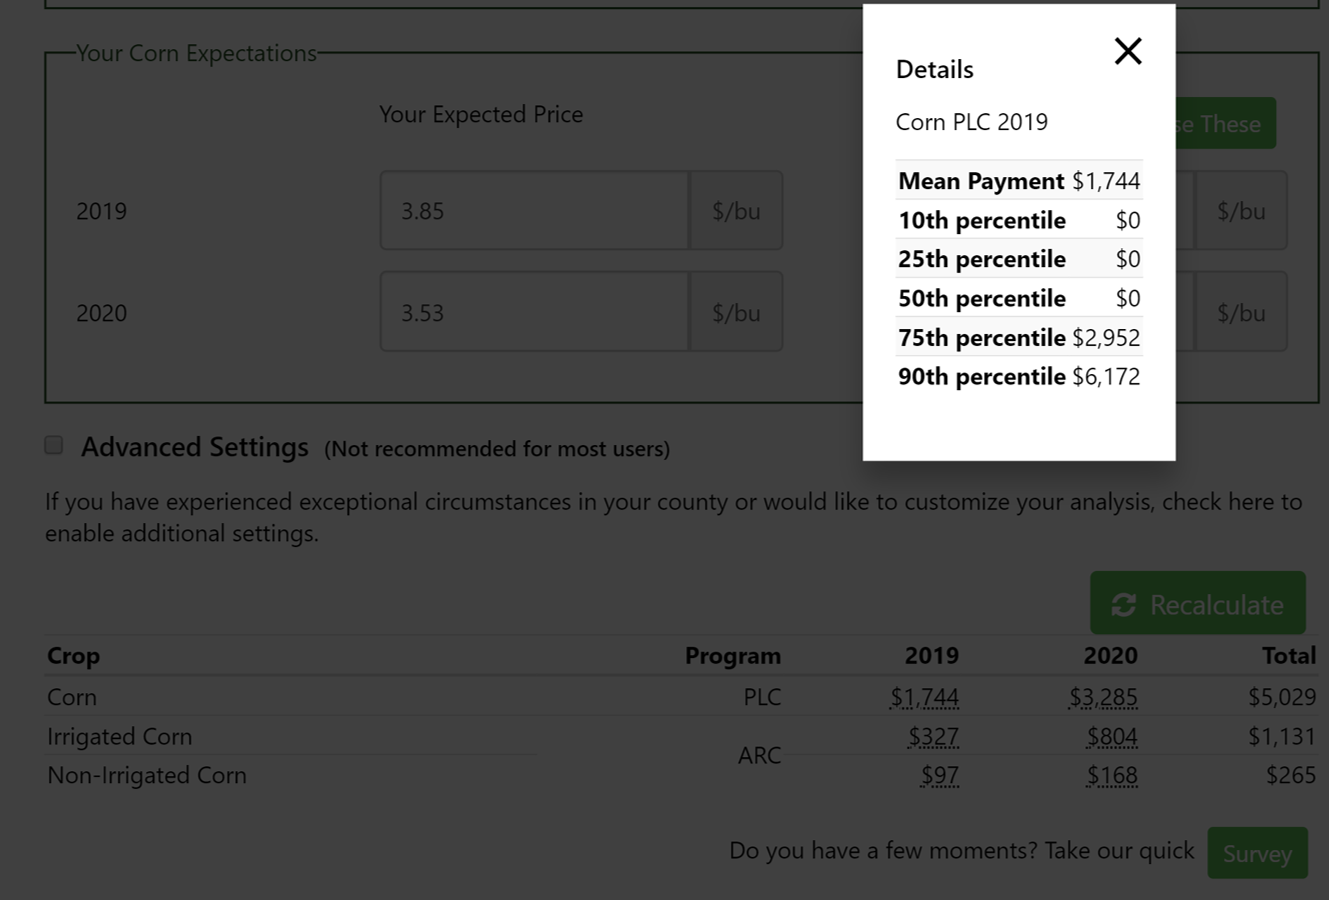Click the Mean Payment row in Details
Image resolution: width=1329 pixels, height=900 pixels.
(1019, 181)
